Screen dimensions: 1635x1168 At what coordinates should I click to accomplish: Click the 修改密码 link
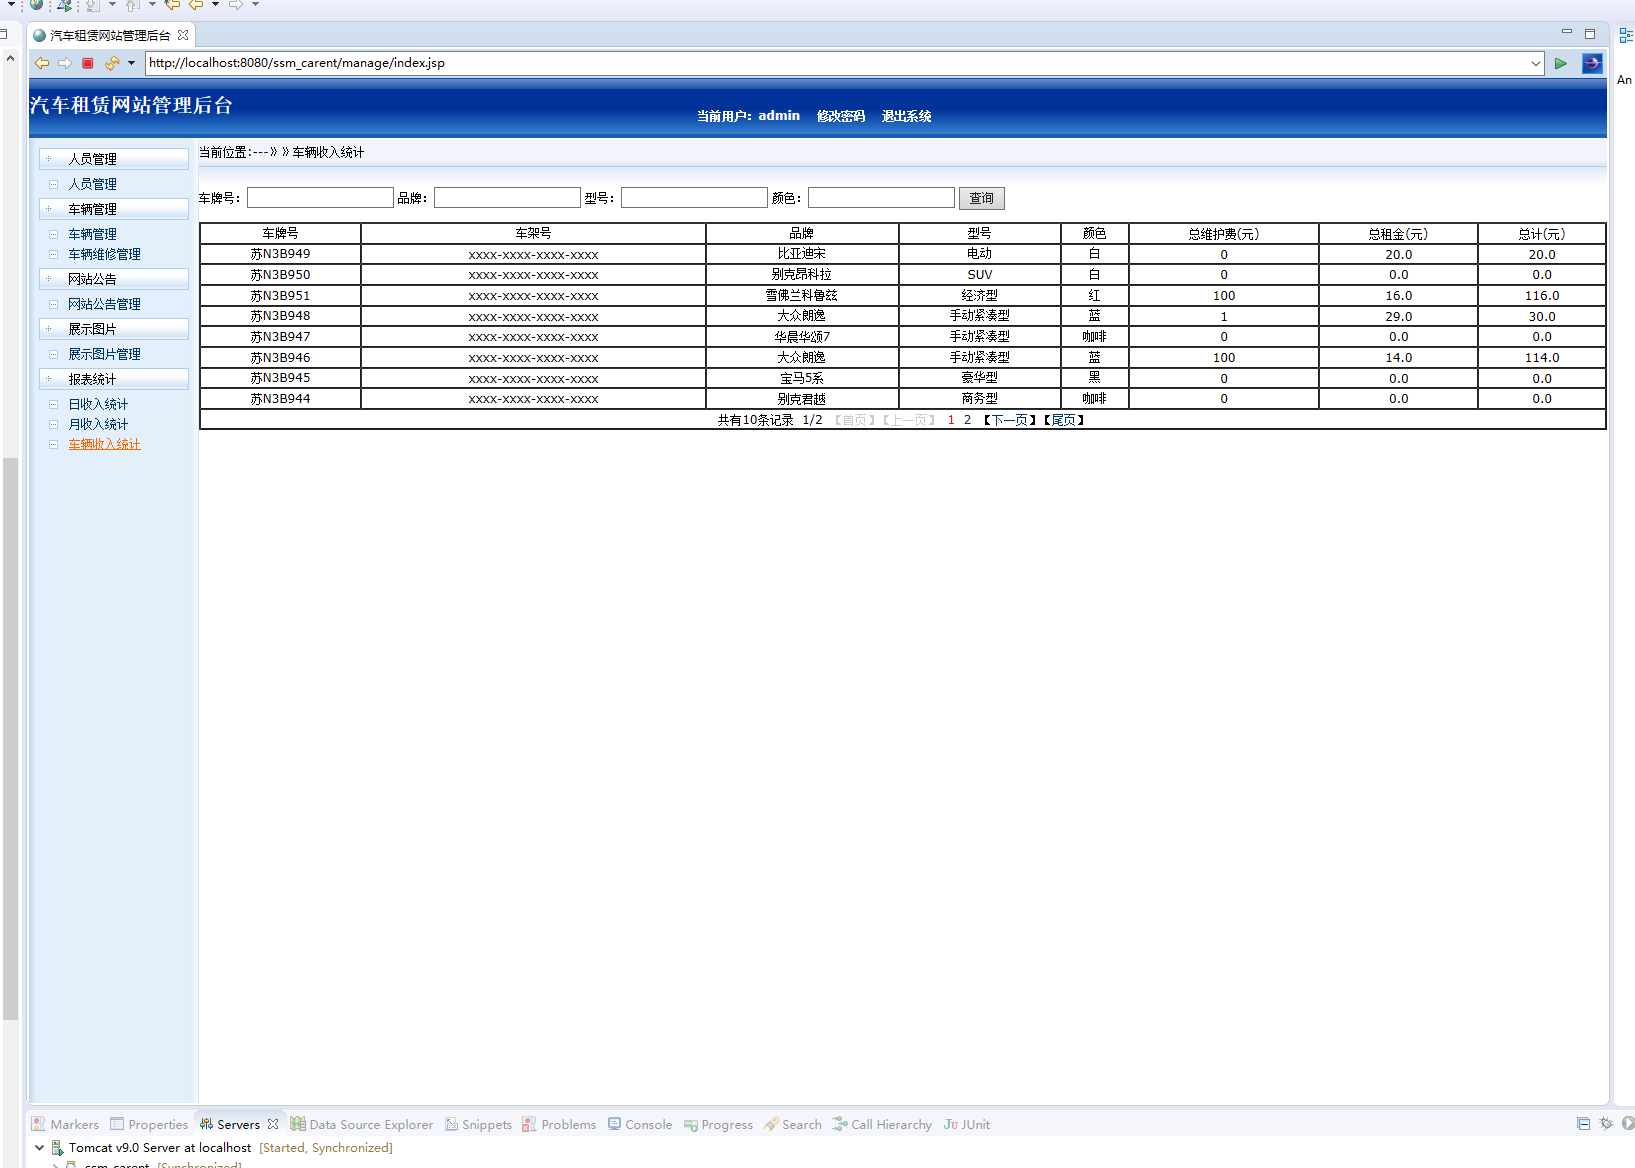841,116
